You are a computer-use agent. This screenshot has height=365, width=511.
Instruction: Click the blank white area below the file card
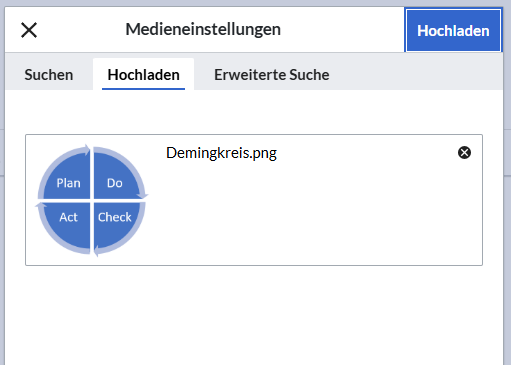tap(253, 313)
